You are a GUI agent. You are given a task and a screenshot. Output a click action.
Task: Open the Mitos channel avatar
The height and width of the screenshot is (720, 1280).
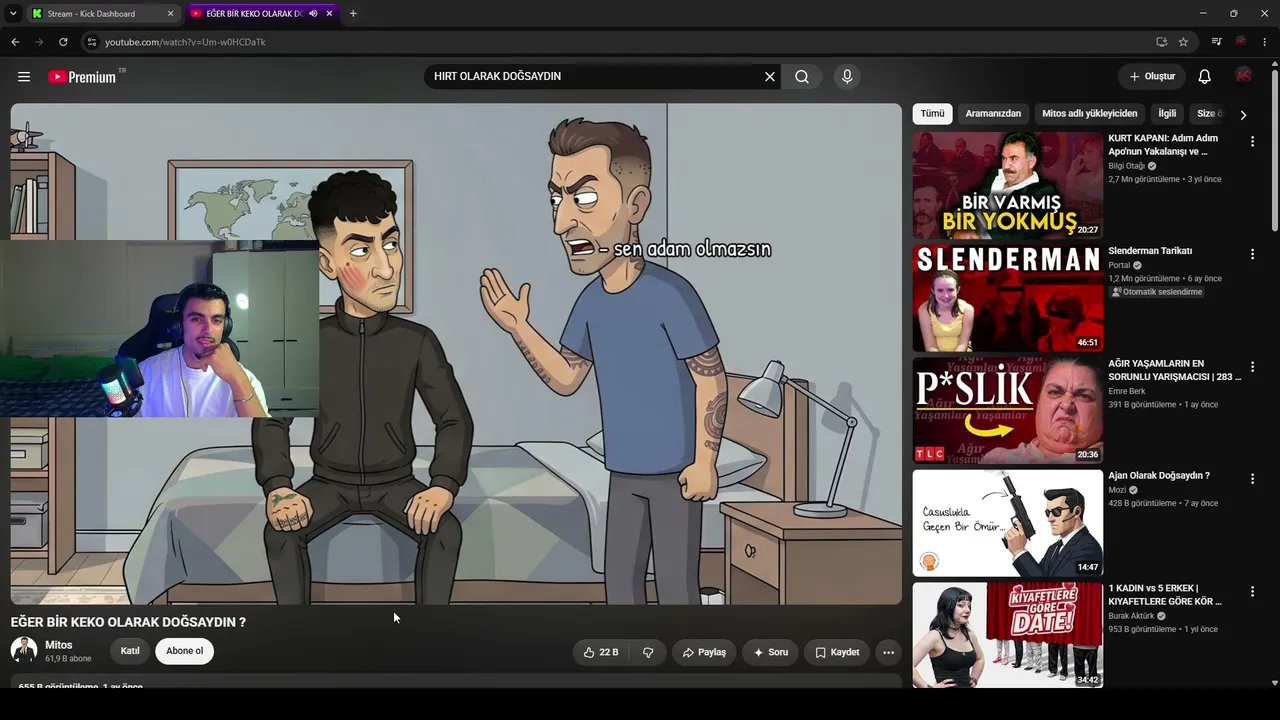(x=24, y=650)
